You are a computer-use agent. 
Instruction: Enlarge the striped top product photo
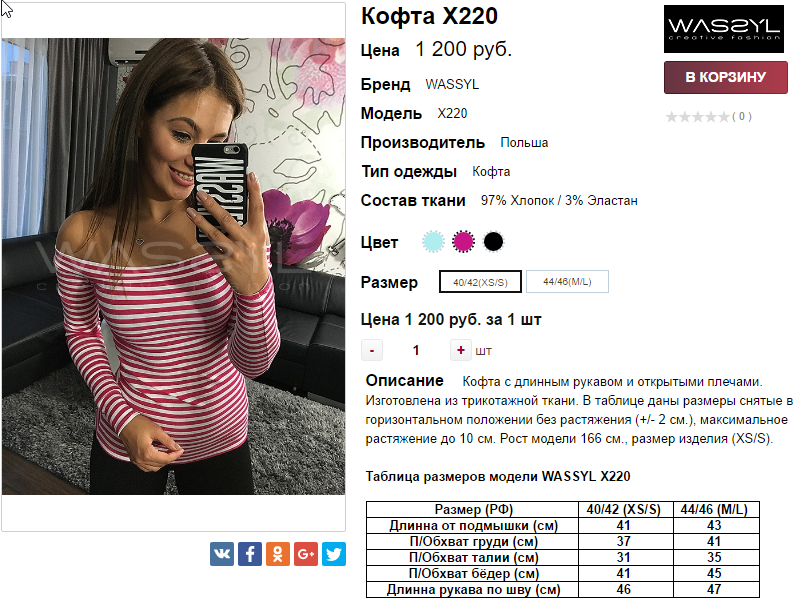[x=173, y=266]
